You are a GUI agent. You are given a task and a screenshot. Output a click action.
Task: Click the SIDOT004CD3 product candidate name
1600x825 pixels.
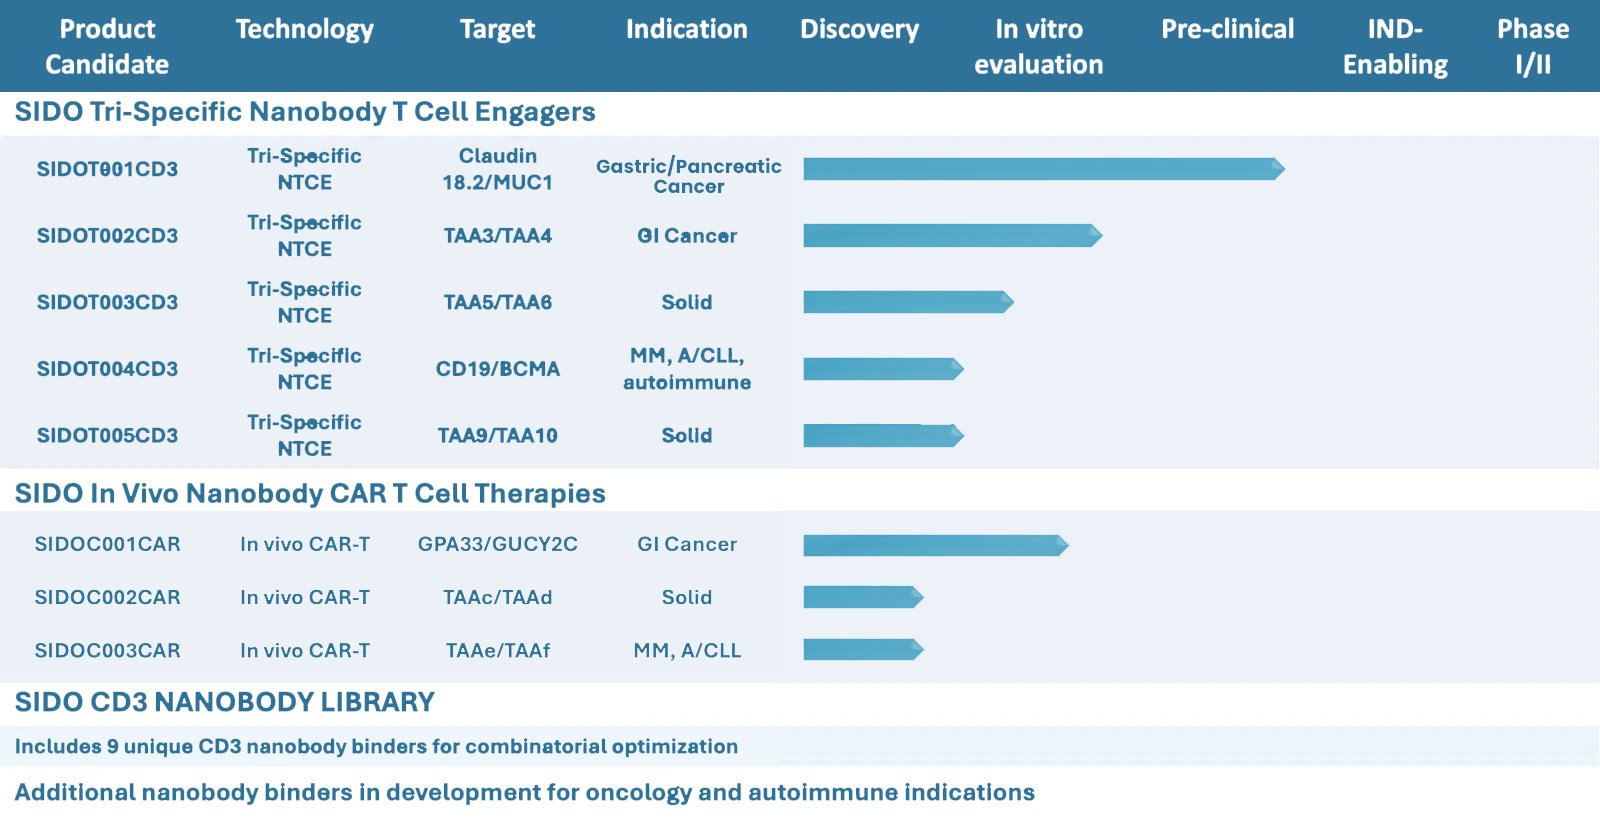tap(107, 369)
